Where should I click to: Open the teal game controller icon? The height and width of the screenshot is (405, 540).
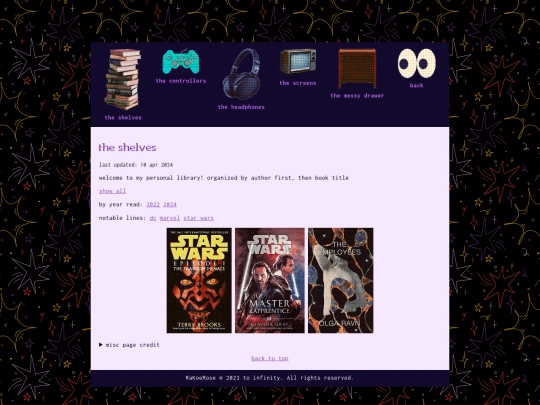[x=181, y=62]
